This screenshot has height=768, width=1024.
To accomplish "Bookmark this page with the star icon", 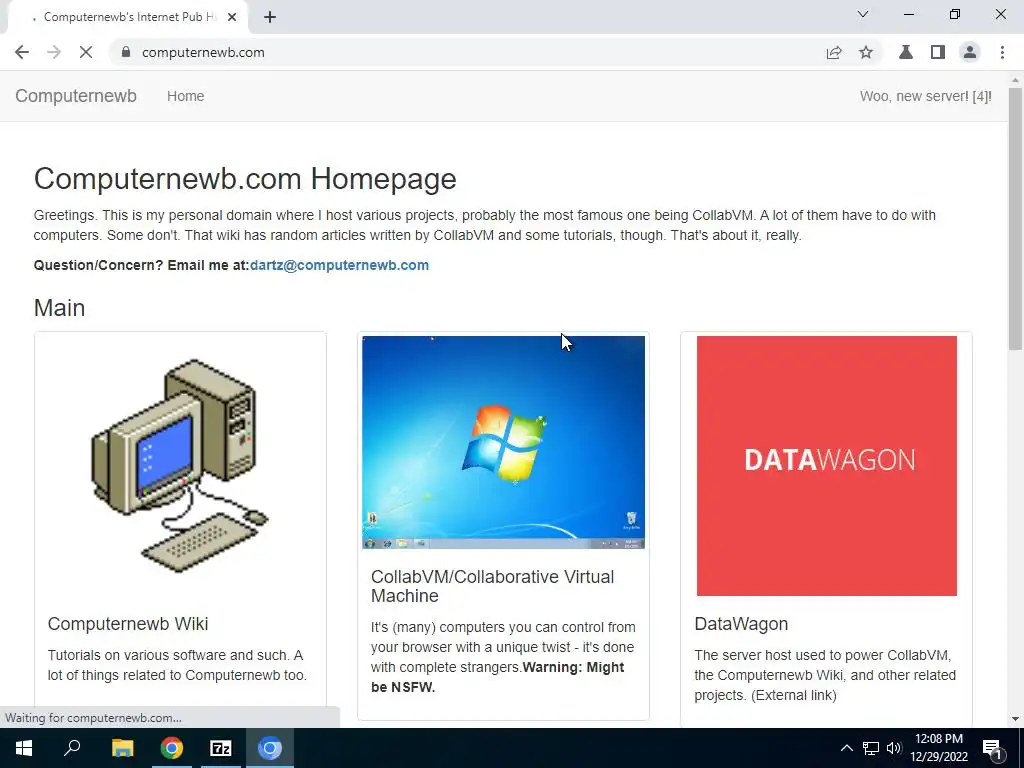I will click(x=866, y=52).
